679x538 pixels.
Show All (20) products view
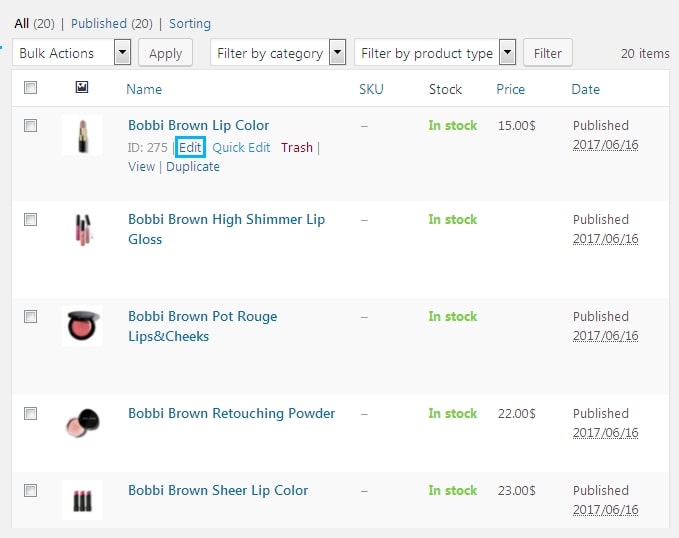pos(34,23)
